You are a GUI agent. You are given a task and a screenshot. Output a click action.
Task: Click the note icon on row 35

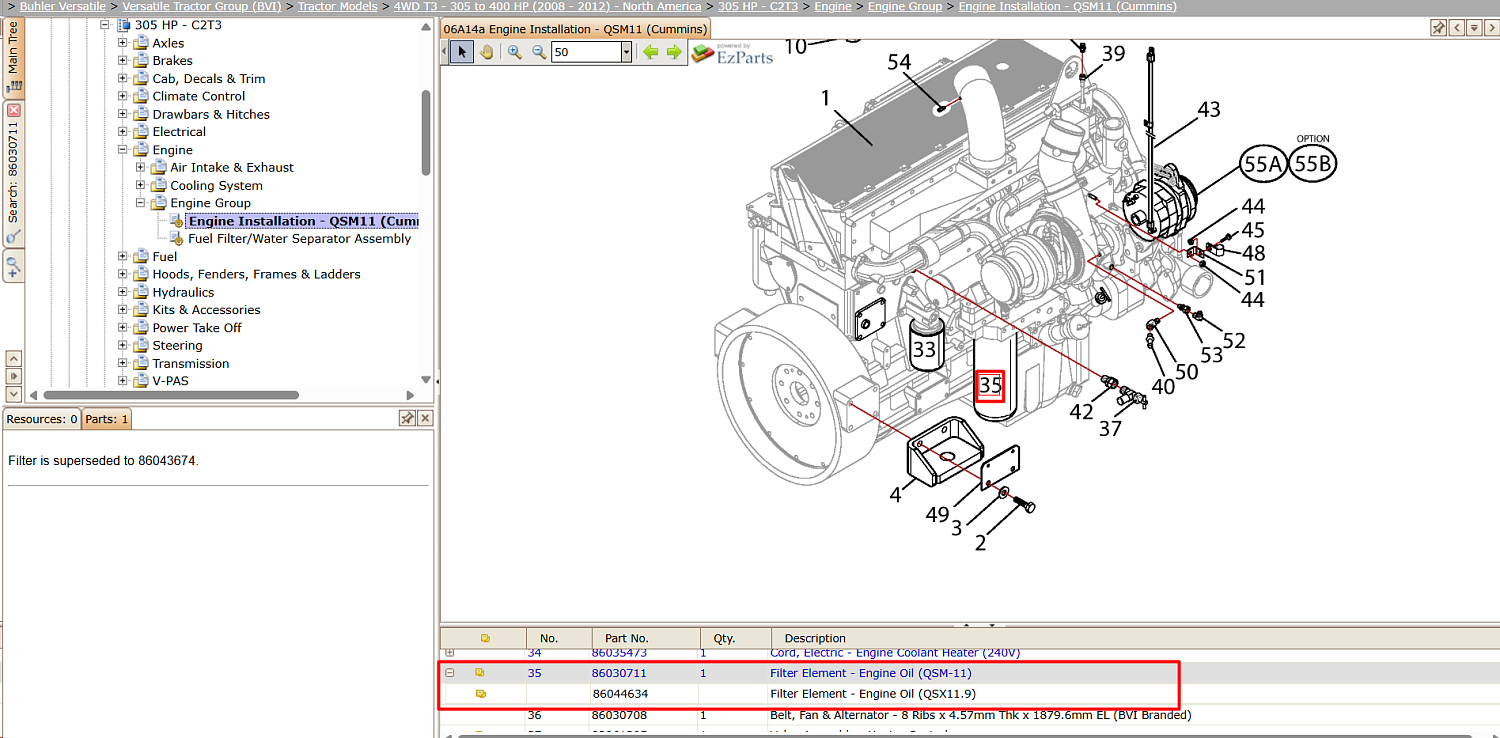point(480,673)
